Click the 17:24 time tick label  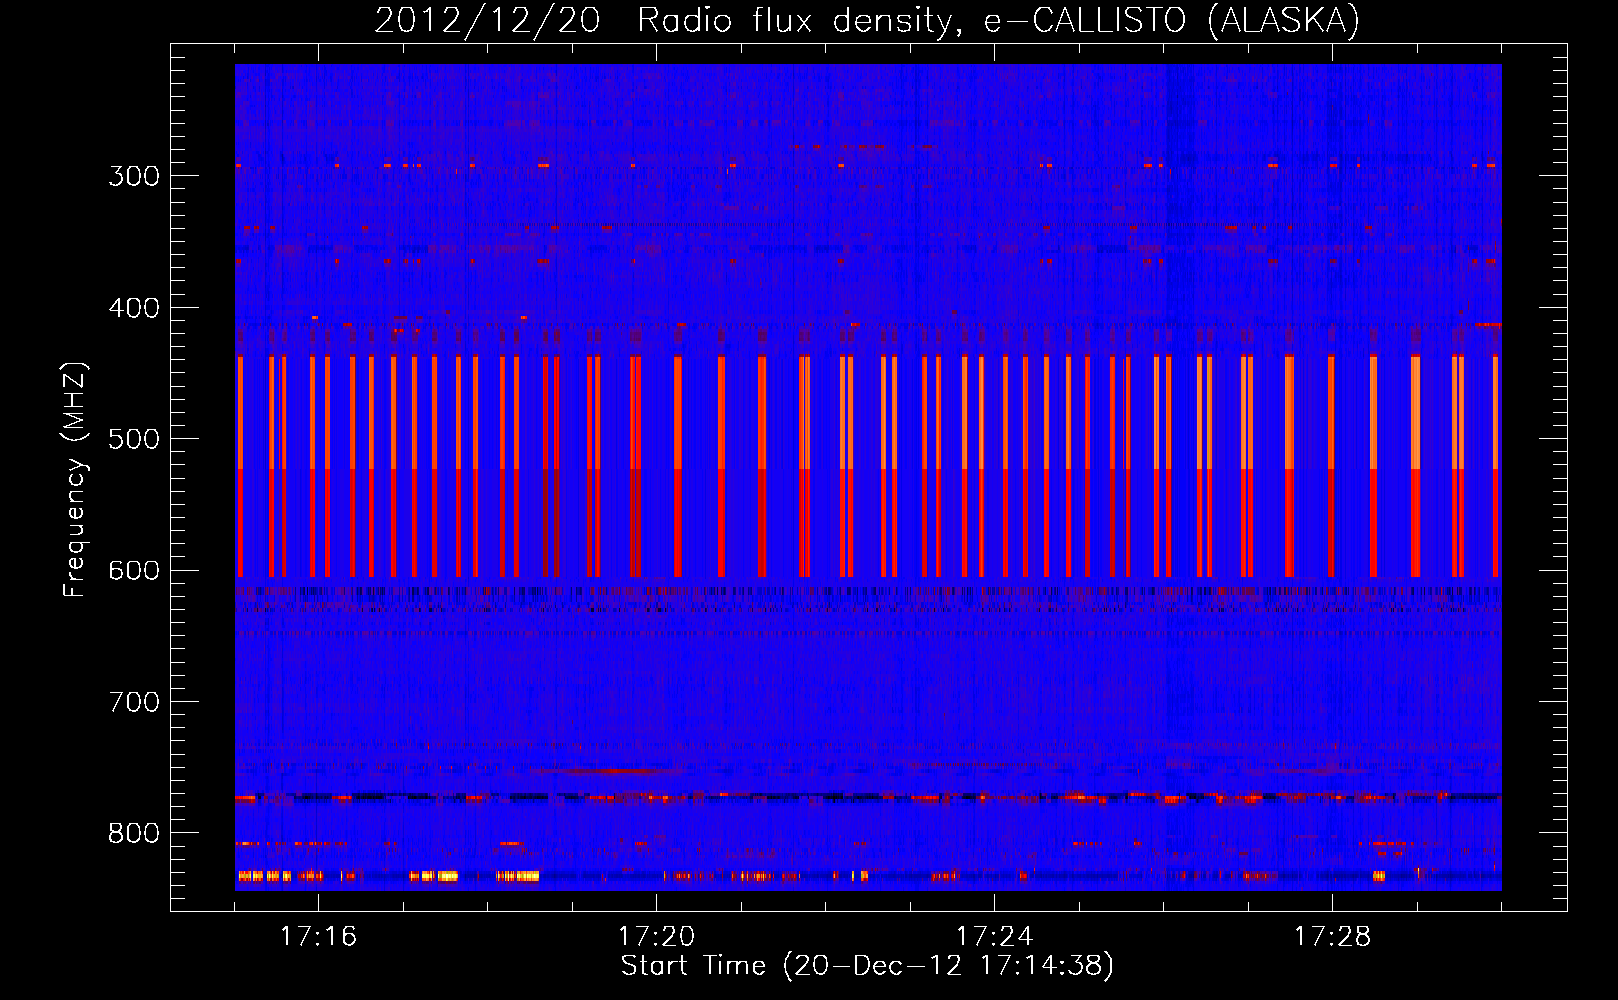point(994,937)
